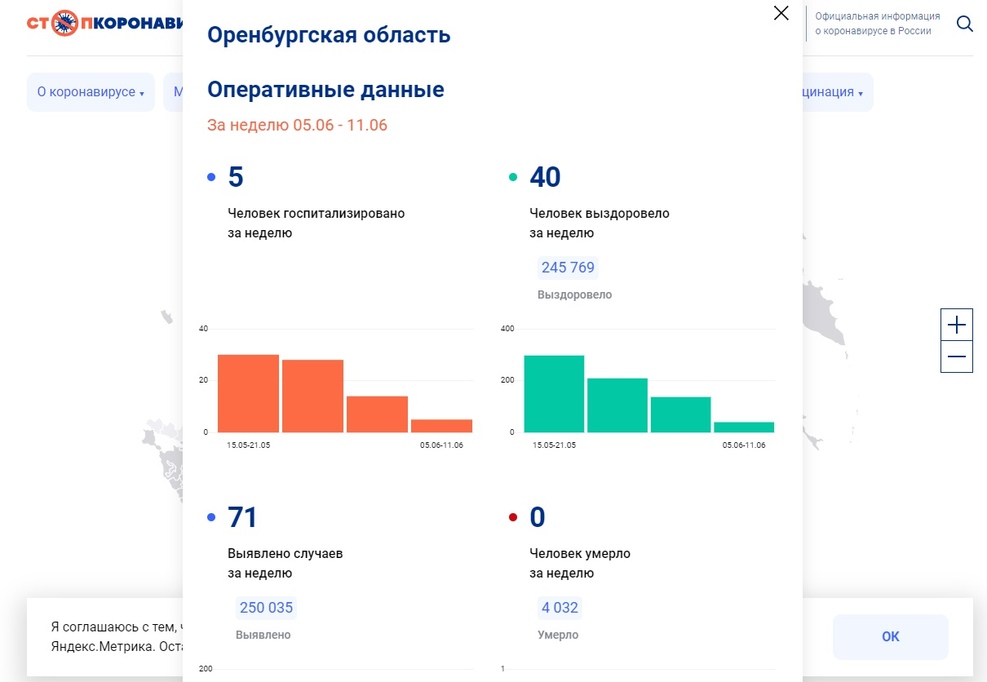Click the Официальная информация о коронавирусе text

click(x=876, y=24)
